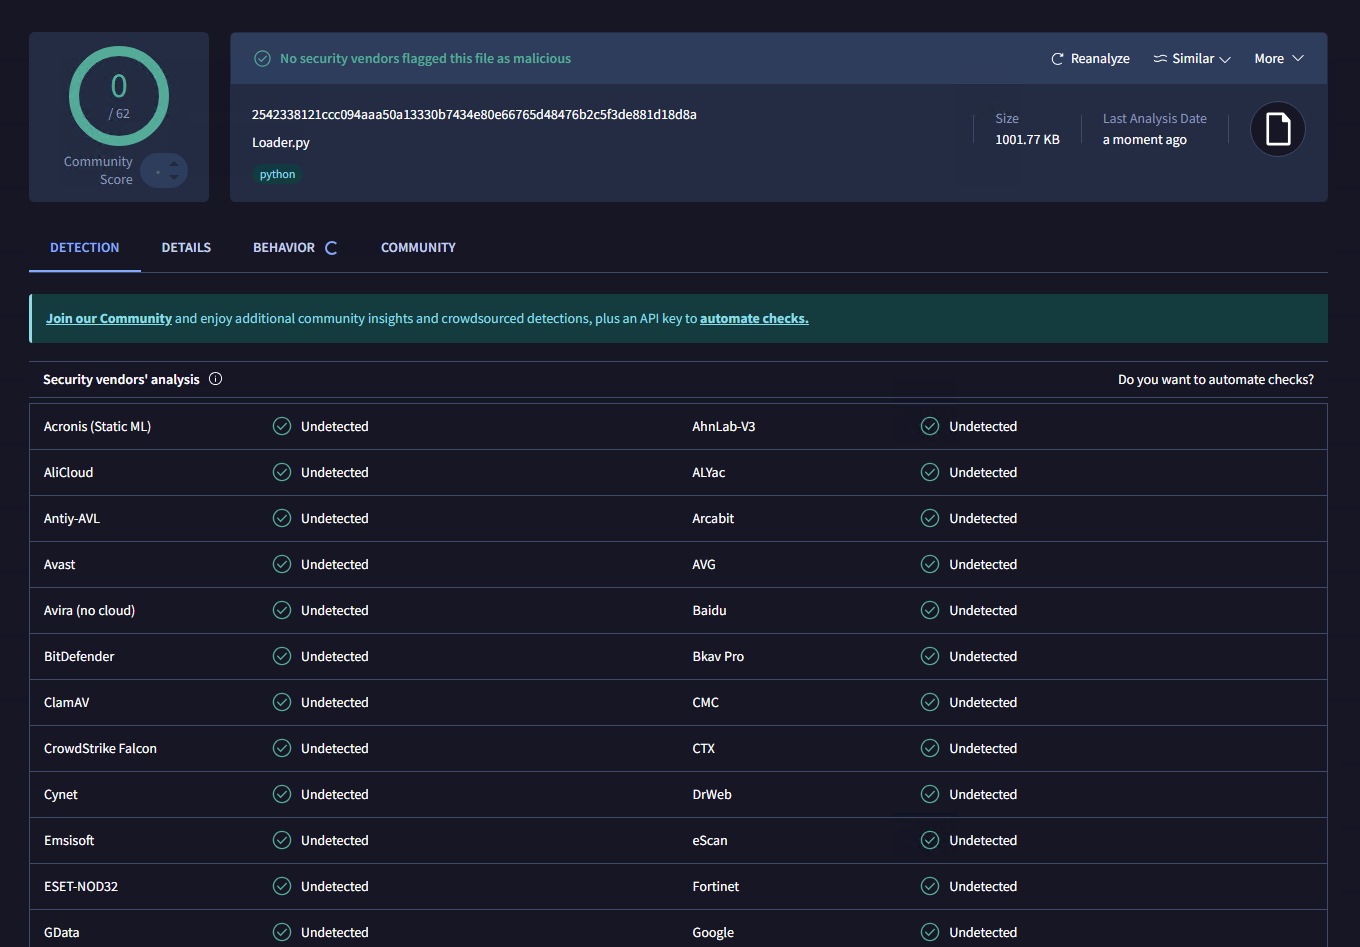Click check icon in the AhnLab-V3 row
This screenshot has height=947, width=1360.
[x=930, y=426]
